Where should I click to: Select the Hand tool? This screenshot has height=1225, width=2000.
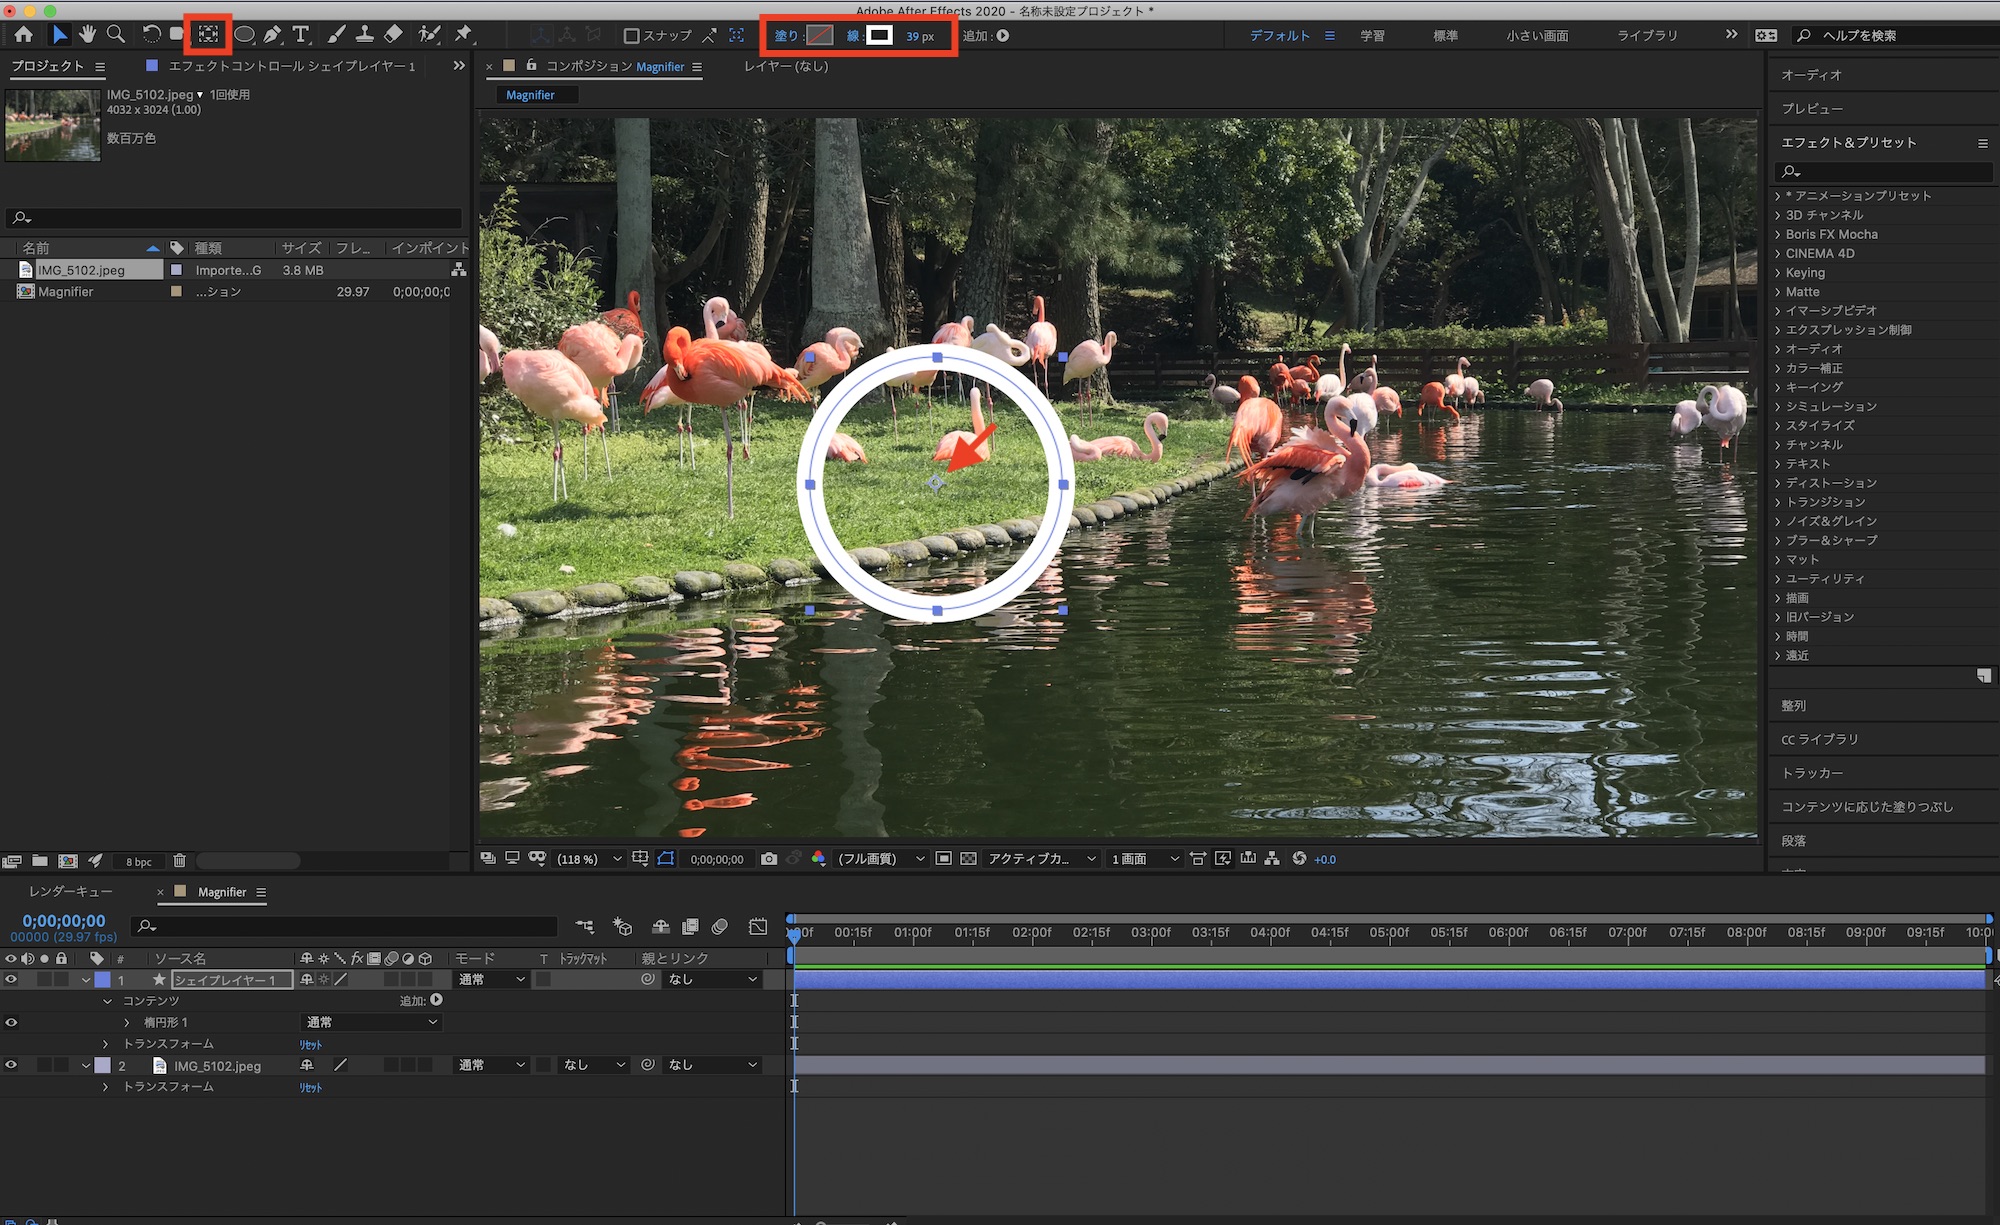pyautogui.click(x=88, y=34)
